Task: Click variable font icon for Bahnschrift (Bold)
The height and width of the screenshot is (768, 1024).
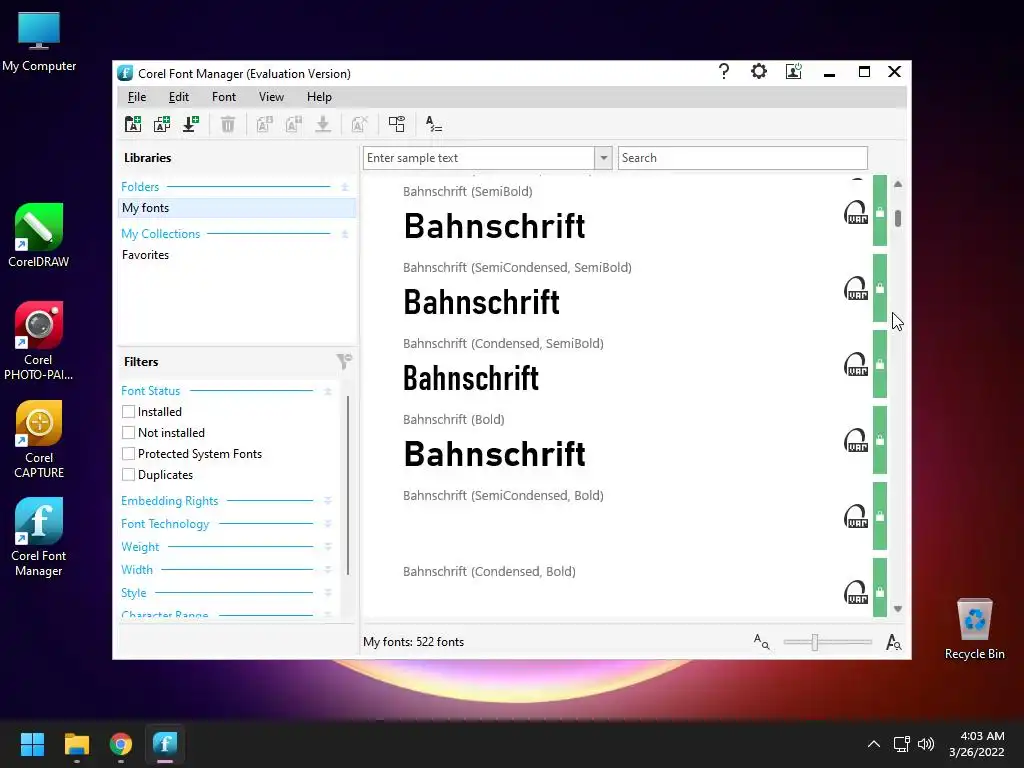Action: (856, 441)
